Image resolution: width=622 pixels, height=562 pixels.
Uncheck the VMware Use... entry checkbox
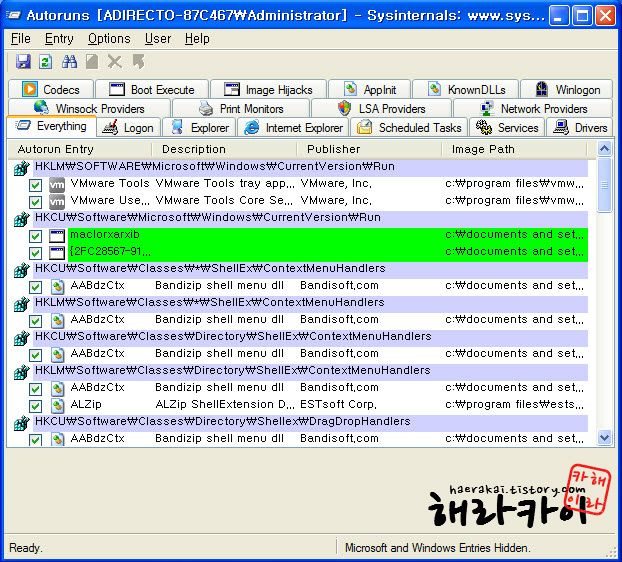pyautogui.click(x=35, y=202)
